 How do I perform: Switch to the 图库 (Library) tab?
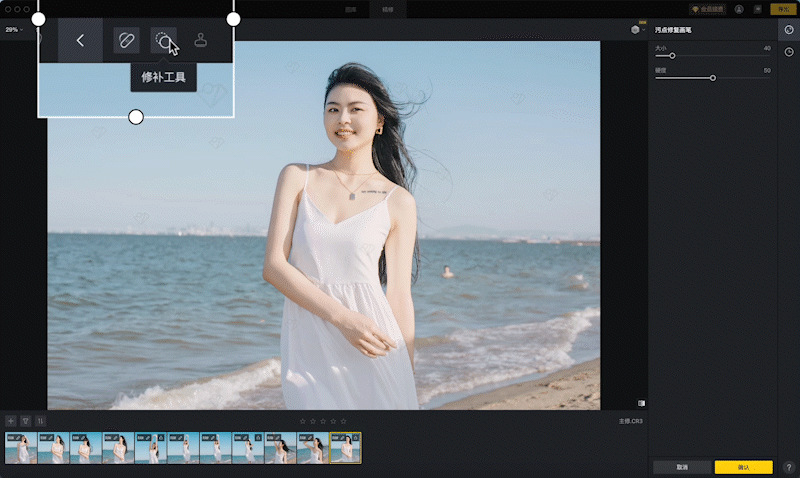click(x=350, y=9)
